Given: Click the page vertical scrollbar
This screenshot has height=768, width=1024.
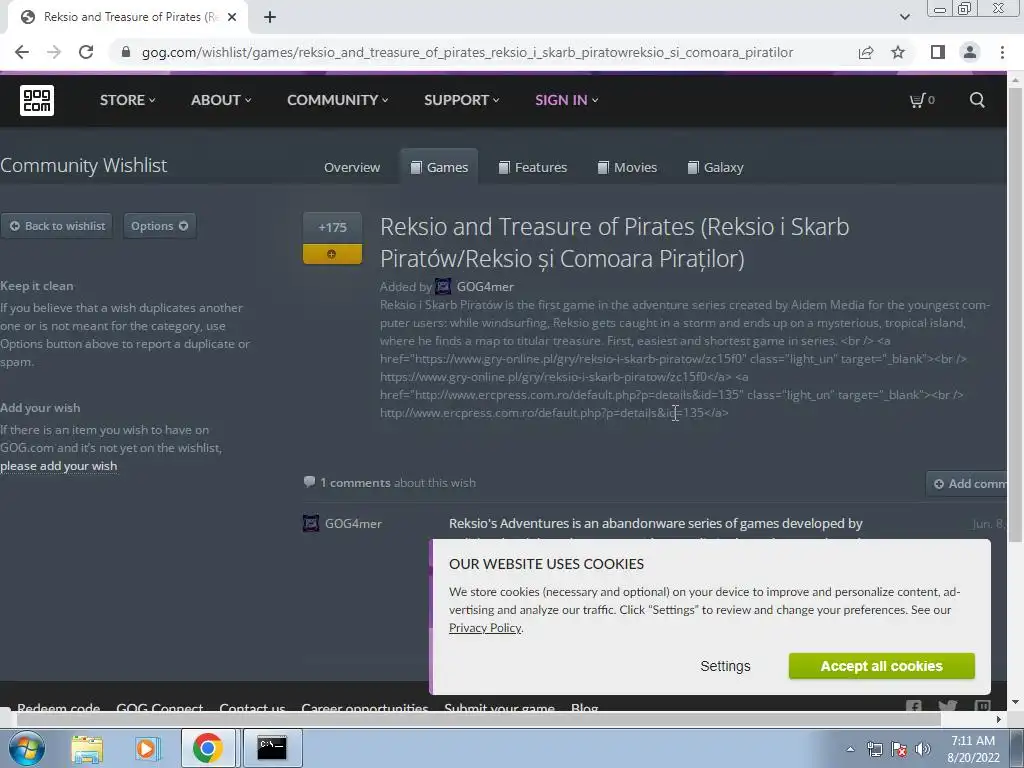Looking at the screenshot, I should coord(1015,313).
